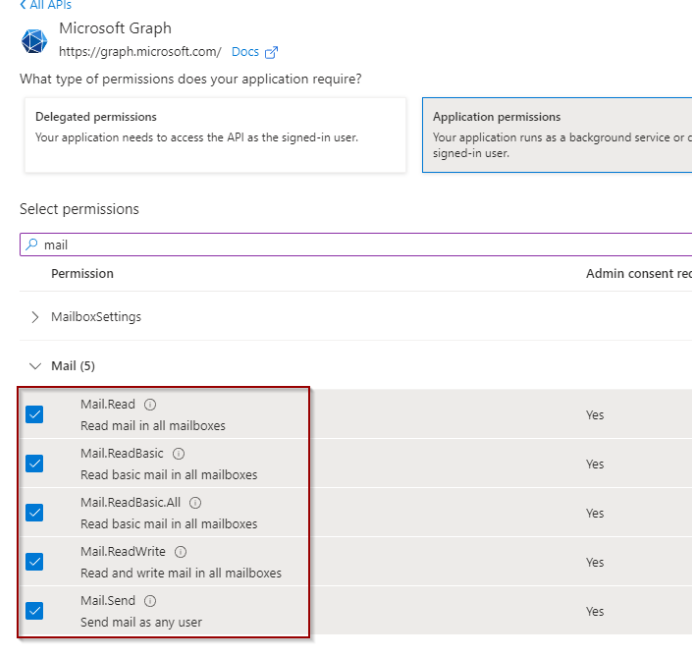Click the search magnifier icon
Image resolution: width=692 pixels, height=655 pixels.
tap(31, 244)
